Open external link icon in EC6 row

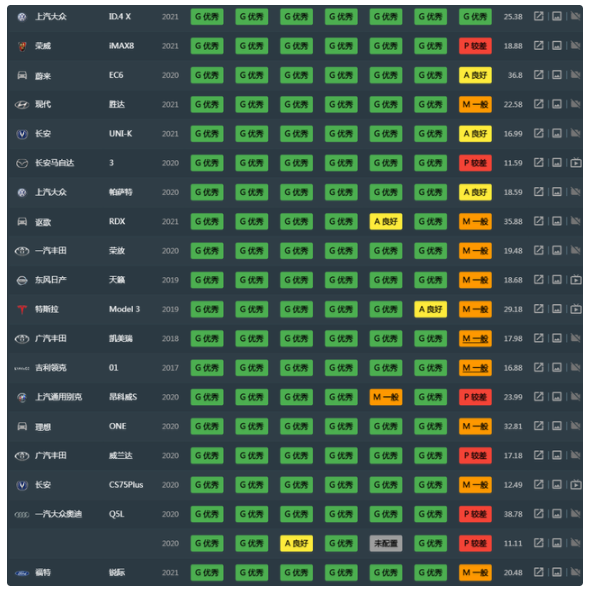pyautogui.click(x=538, y=75)
